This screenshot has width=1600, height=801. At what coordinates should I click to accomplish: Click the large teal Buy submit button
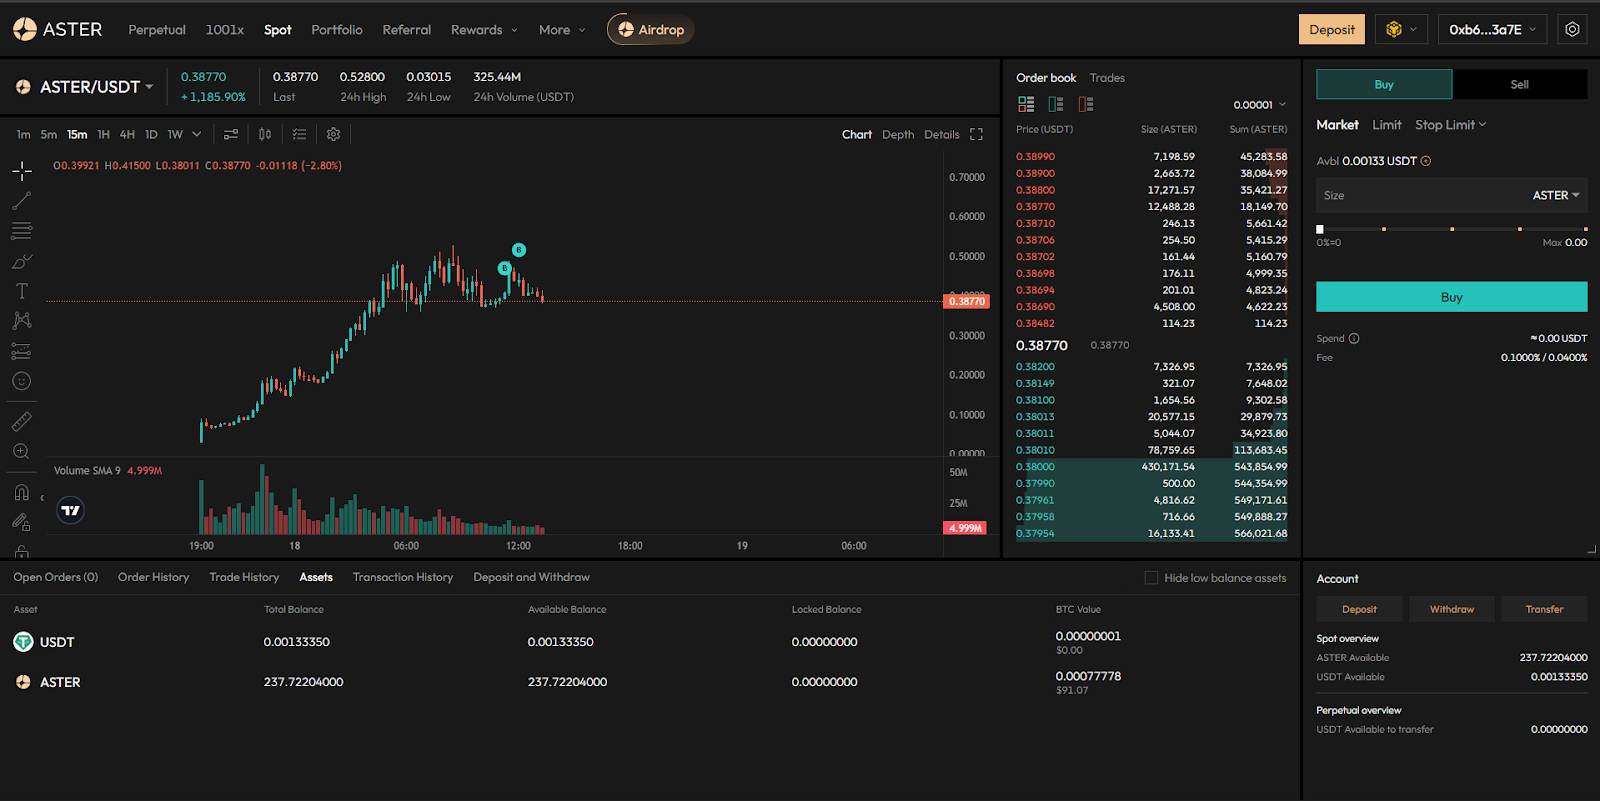click(1451, 297)
